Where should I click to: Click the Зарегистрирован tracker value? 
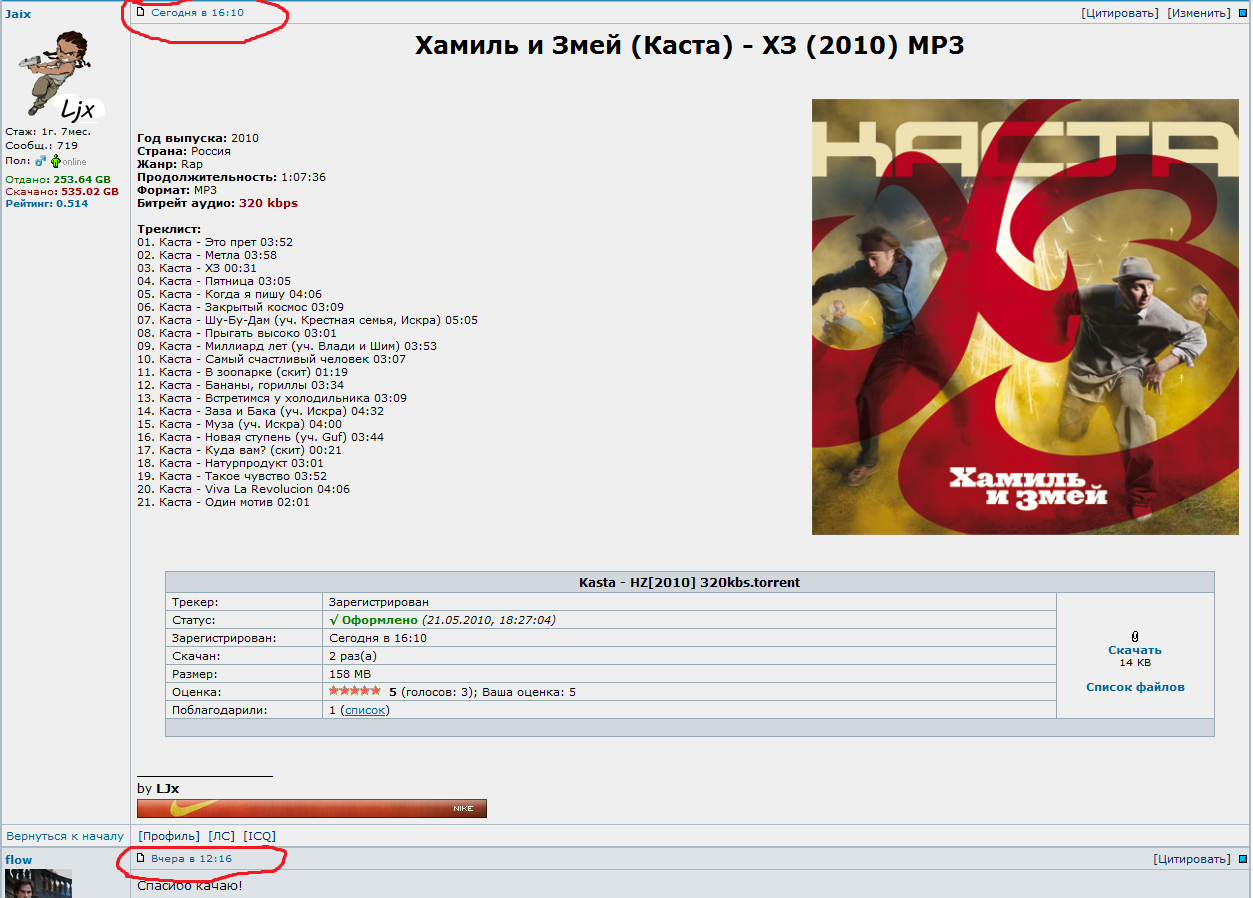click(x=378, y=602)
